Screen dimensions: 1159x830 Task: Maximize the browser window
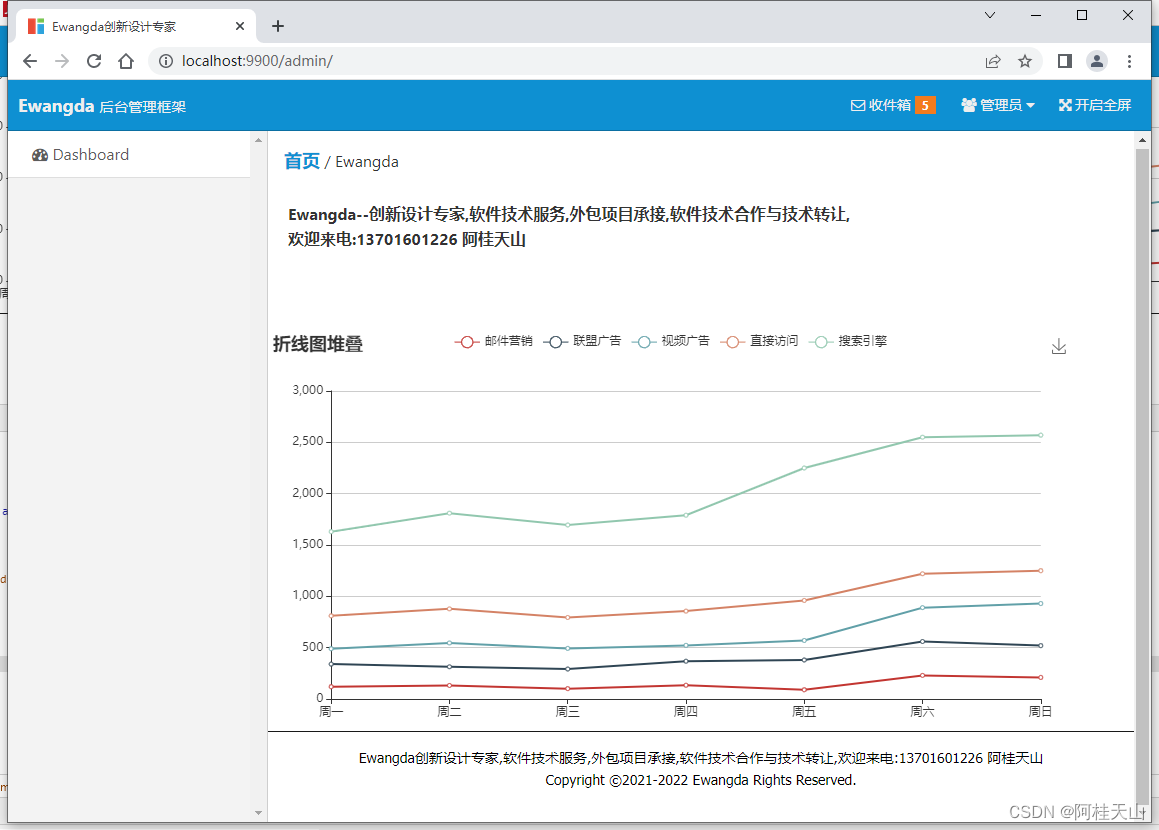tap(1081, 15)
